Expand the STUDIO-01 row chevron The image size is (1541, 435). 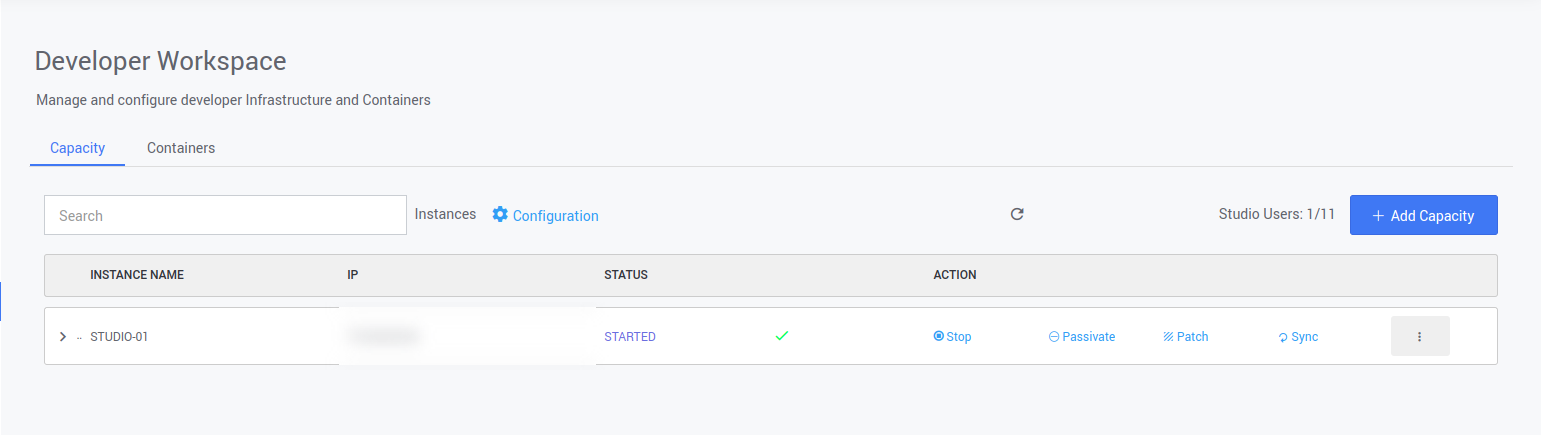point(63,337)
